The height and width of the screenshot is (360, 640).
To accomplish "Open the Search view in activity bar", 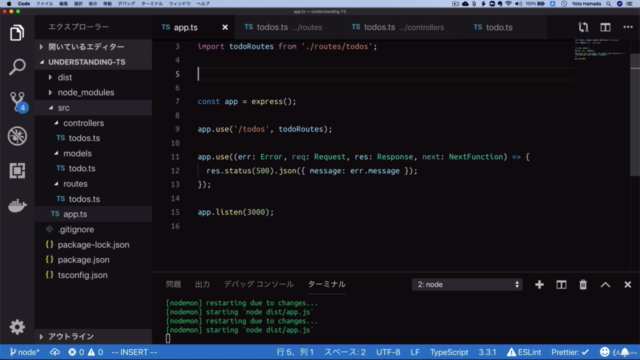I will tap(17, 67).
